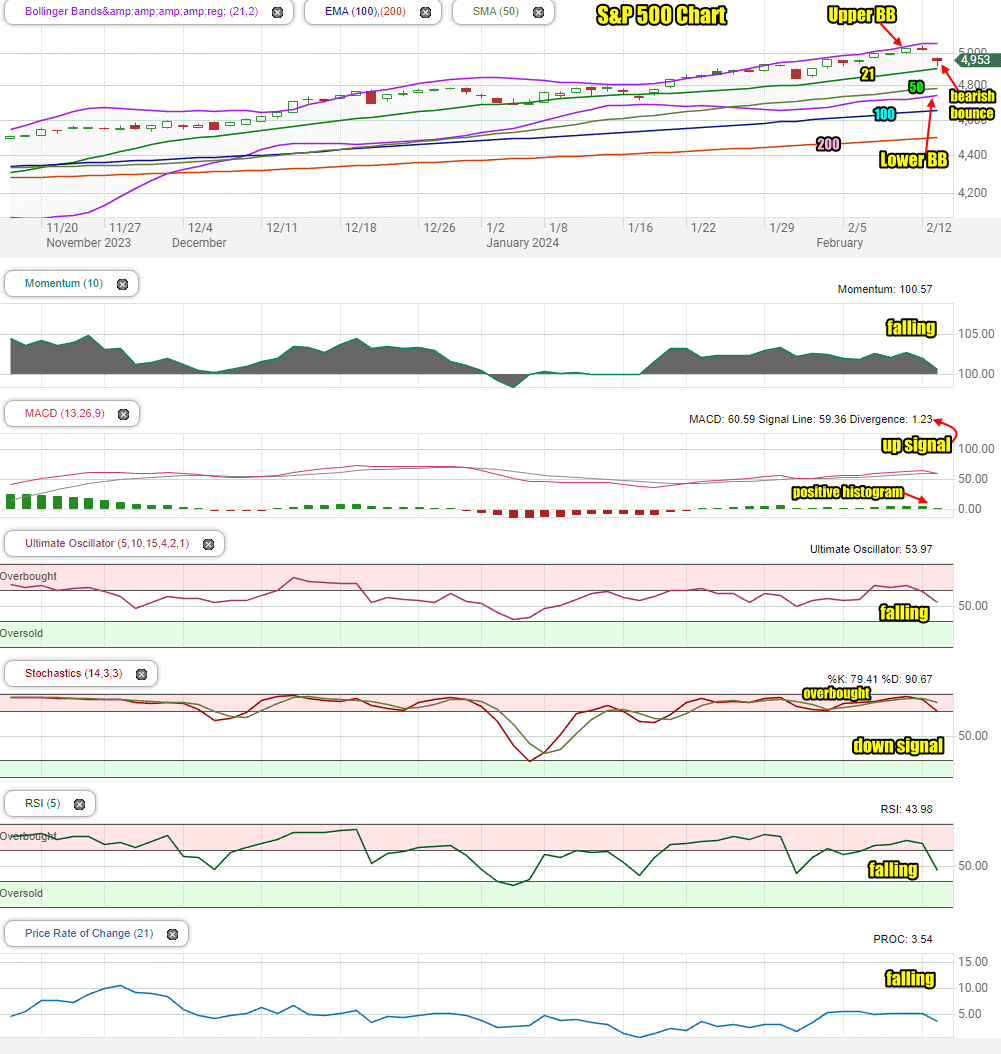
Task: Open Ultimate Oscillator indicator label
Action: click(107, 543)
